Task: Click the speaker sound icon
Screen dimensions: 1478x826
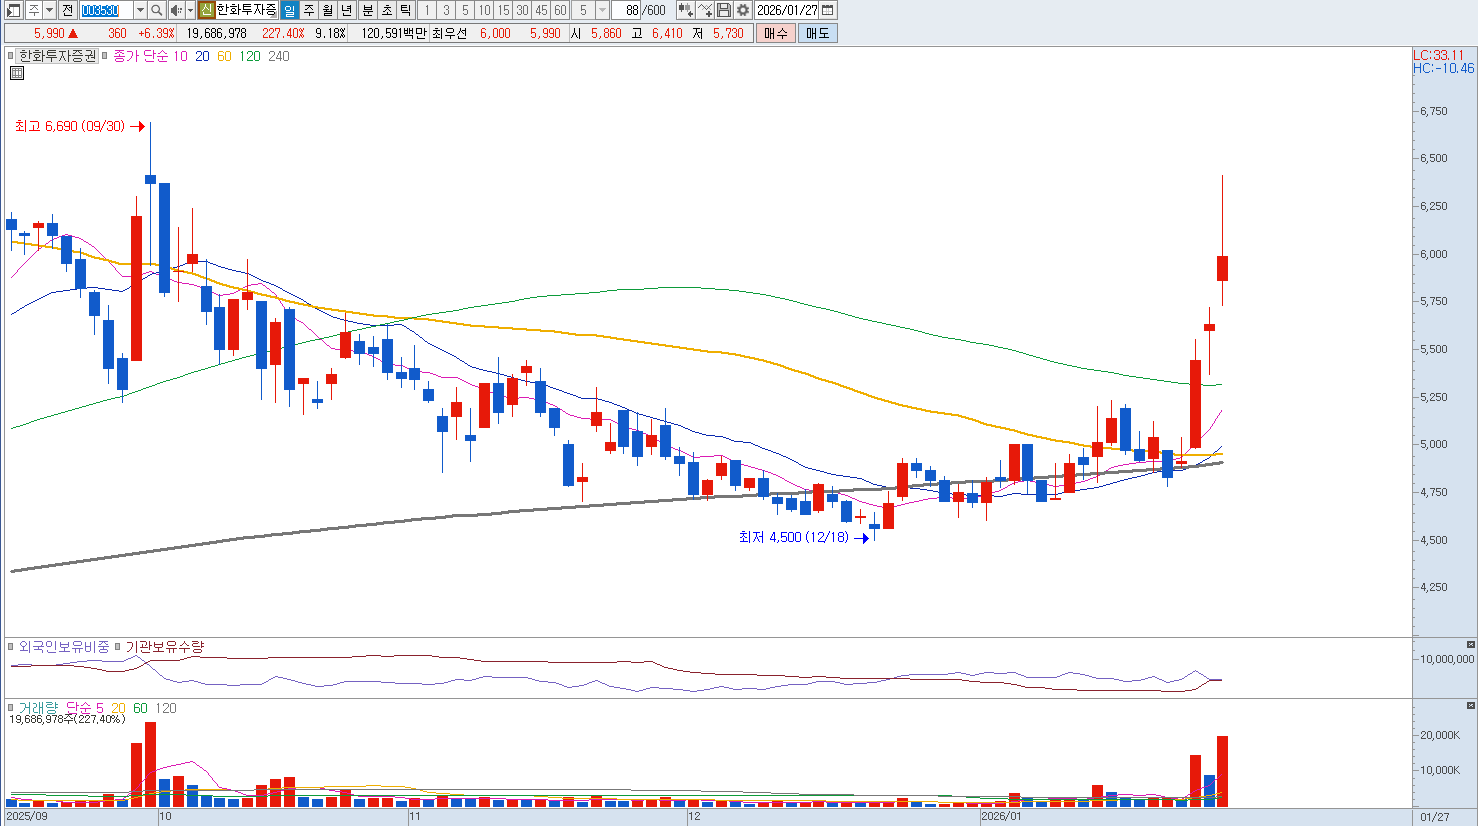Action: 176,10
